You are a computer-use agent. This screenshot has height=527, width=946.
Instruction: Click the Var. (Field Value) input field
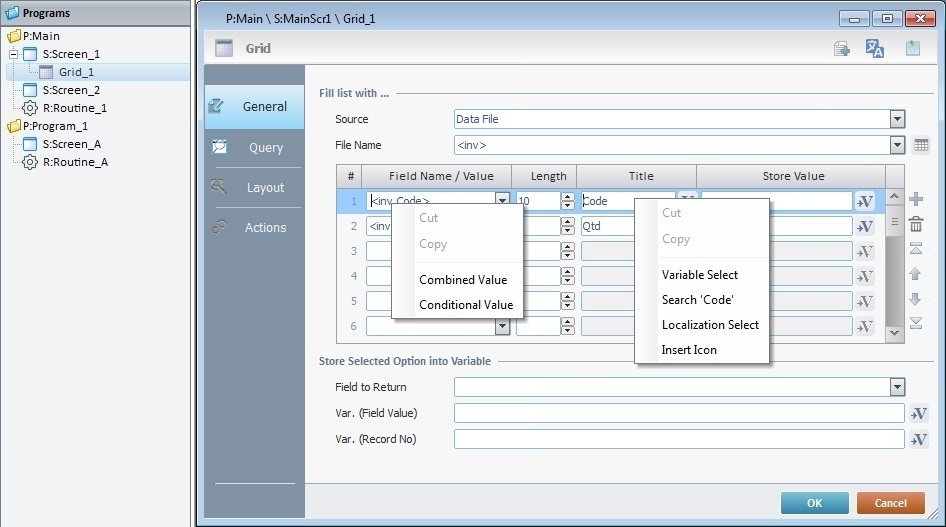click(678, 413)
